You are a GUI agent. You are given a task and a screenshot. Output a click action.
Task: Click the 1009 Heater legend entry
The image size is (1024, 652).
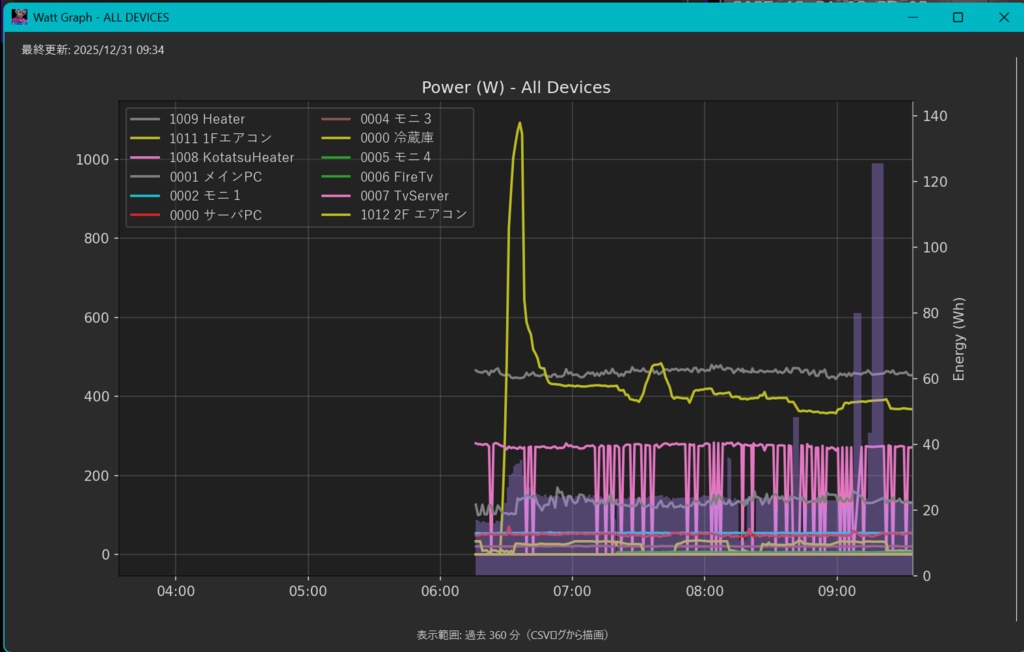coord(187,119)
